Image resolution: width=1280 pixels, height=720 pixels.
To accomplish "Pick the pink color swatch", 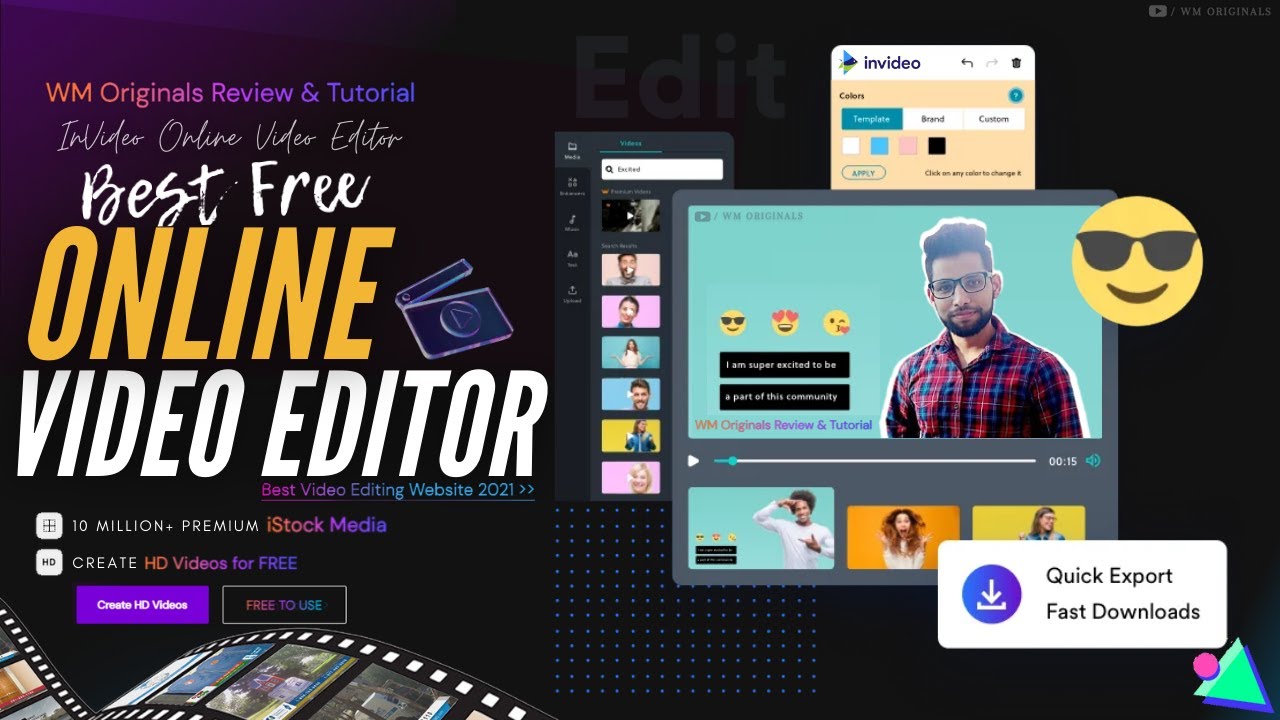I will point(908,146).
